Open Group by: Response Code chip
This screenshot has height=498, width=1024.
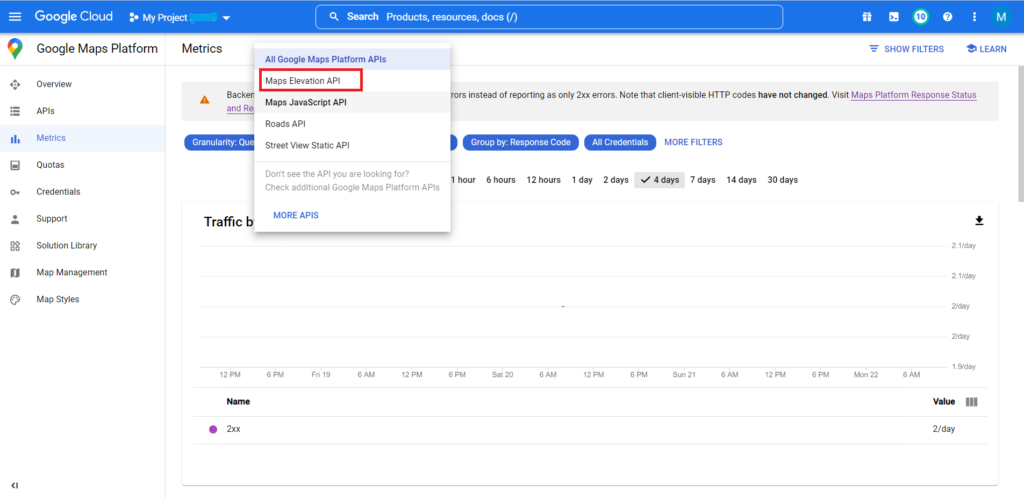520,142
